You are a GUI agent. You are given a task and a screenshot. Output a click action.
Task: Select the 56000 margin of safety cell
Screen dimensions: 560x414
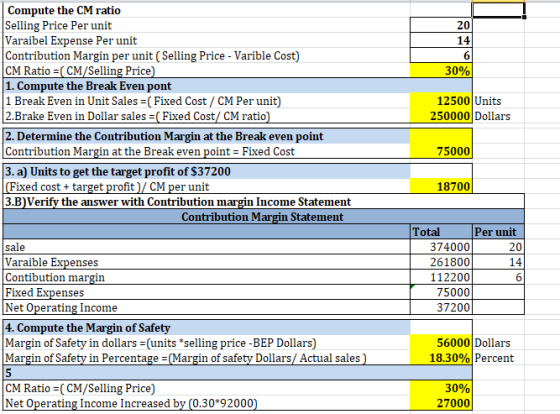tap(441, 343)
